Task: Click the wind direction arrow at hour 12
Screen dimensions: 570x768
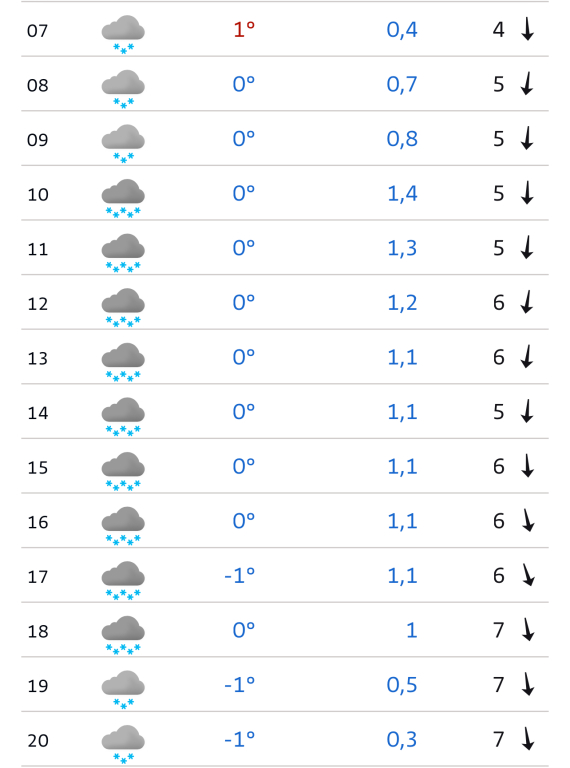Action: (527, 302)
